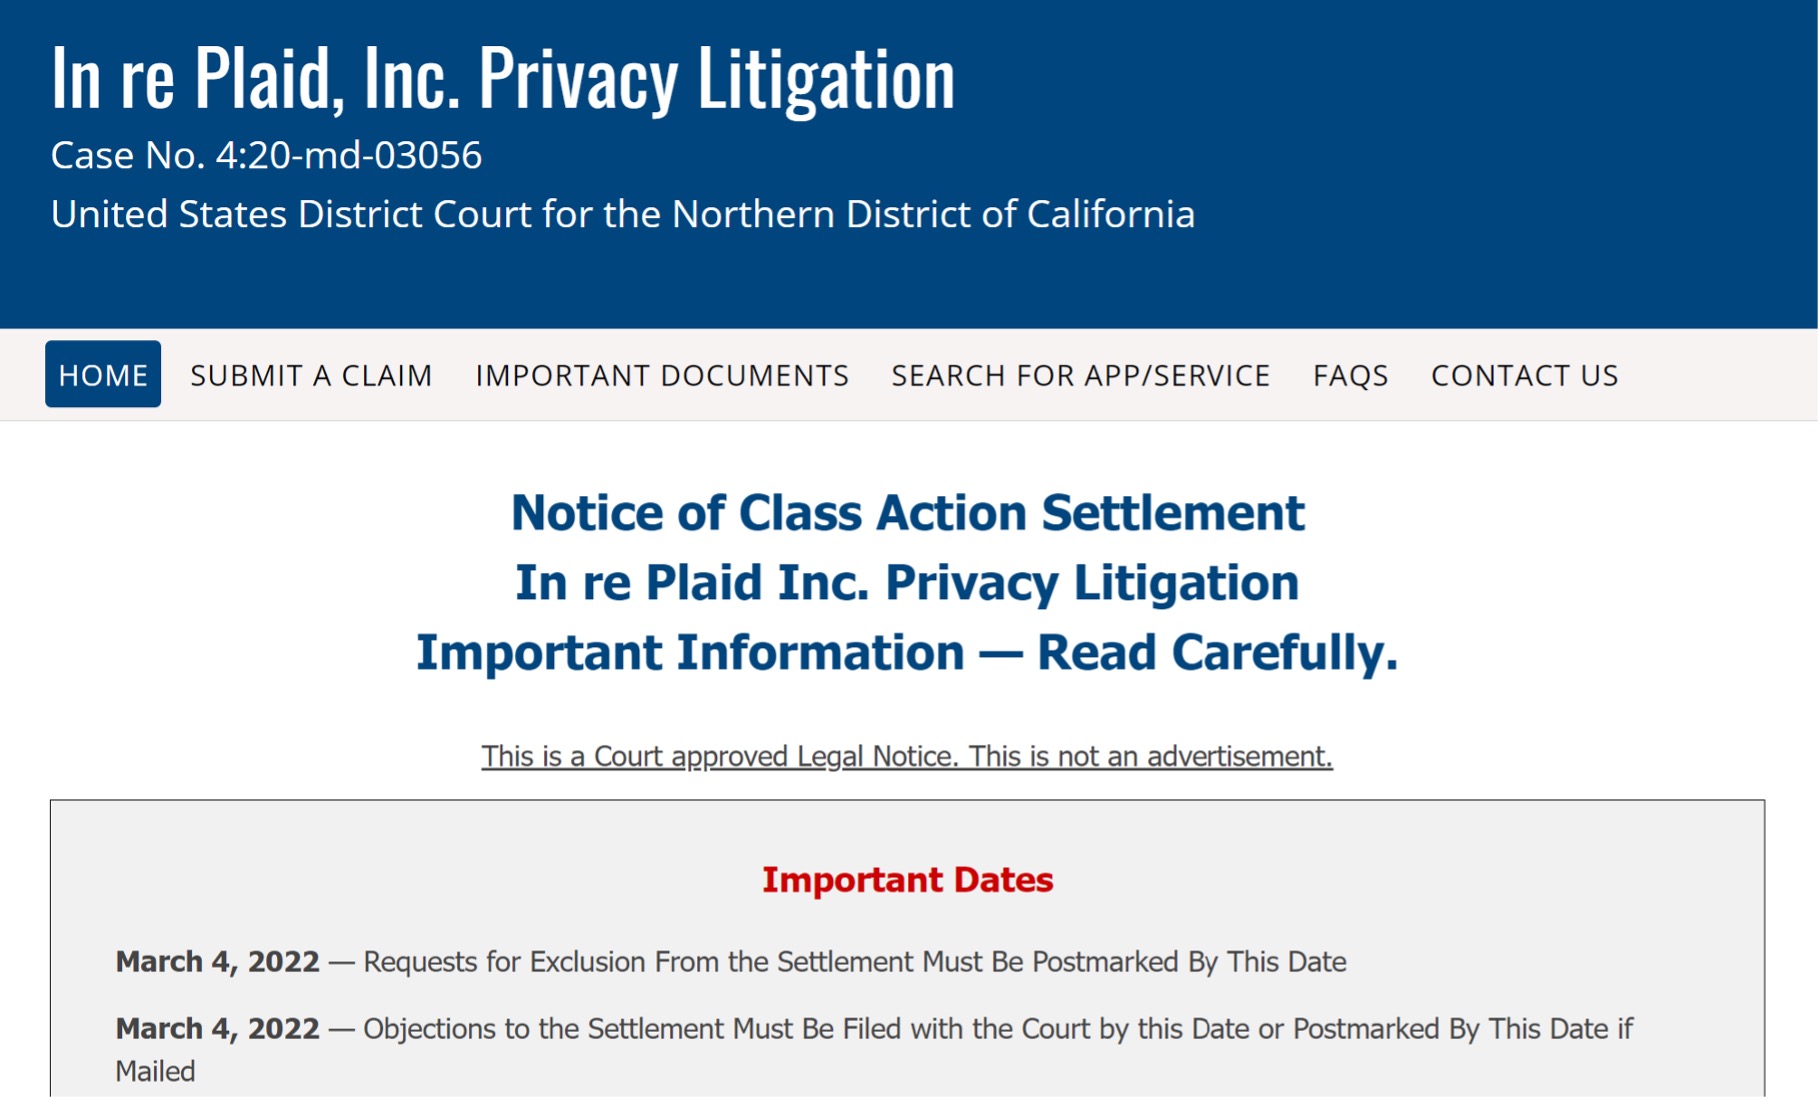Click the Notice of Class Action Settlement heading
This screenshot has height=1099, width=1819.
tap(907, 513)
